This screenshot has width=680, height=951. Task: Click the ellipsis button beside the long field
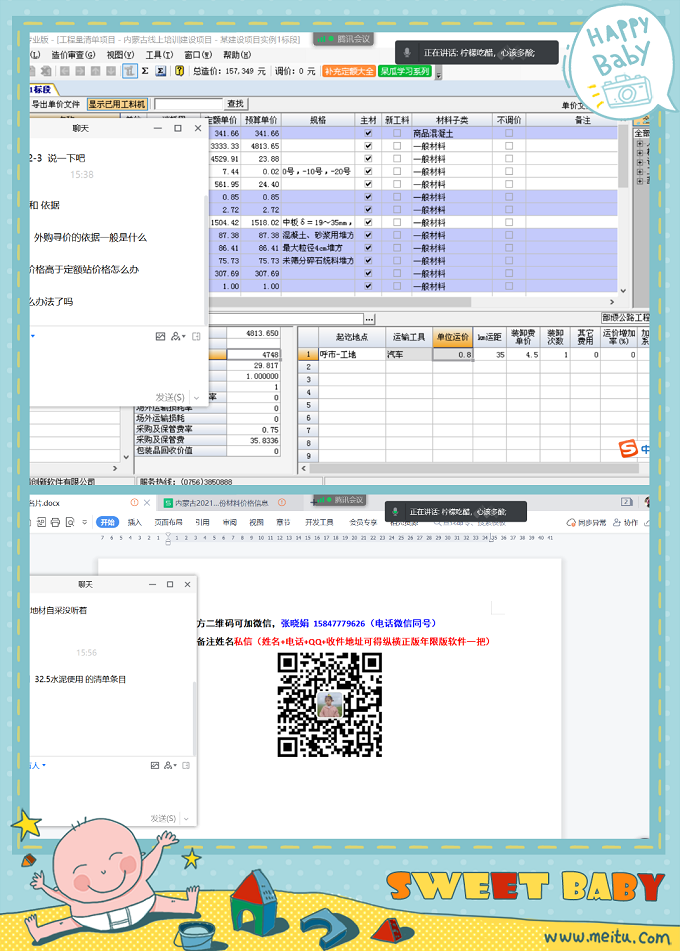[x=369, y=319]
